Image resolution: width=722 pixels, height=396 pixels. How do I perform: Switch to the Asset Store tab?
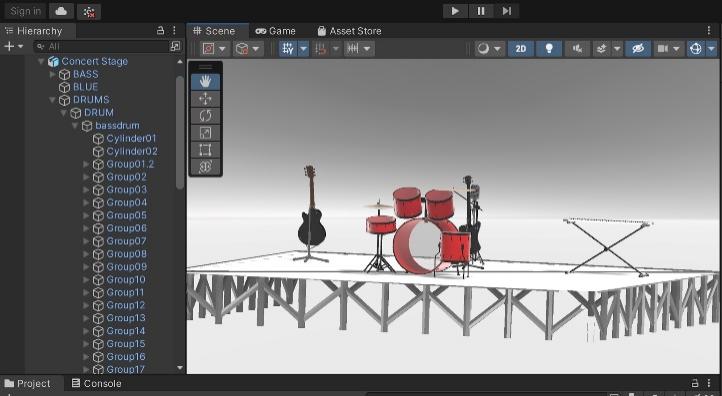349,31
